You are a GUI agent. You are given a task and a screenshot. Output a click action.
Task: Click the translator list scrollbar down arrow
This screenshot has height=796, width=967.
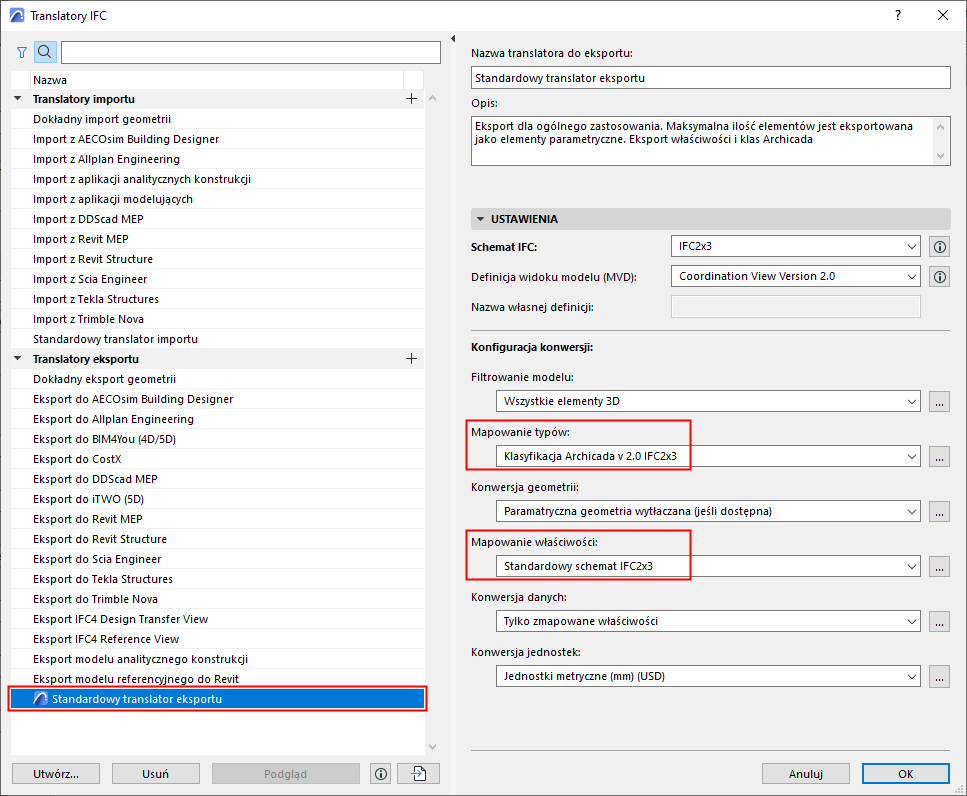pos(432,747)
